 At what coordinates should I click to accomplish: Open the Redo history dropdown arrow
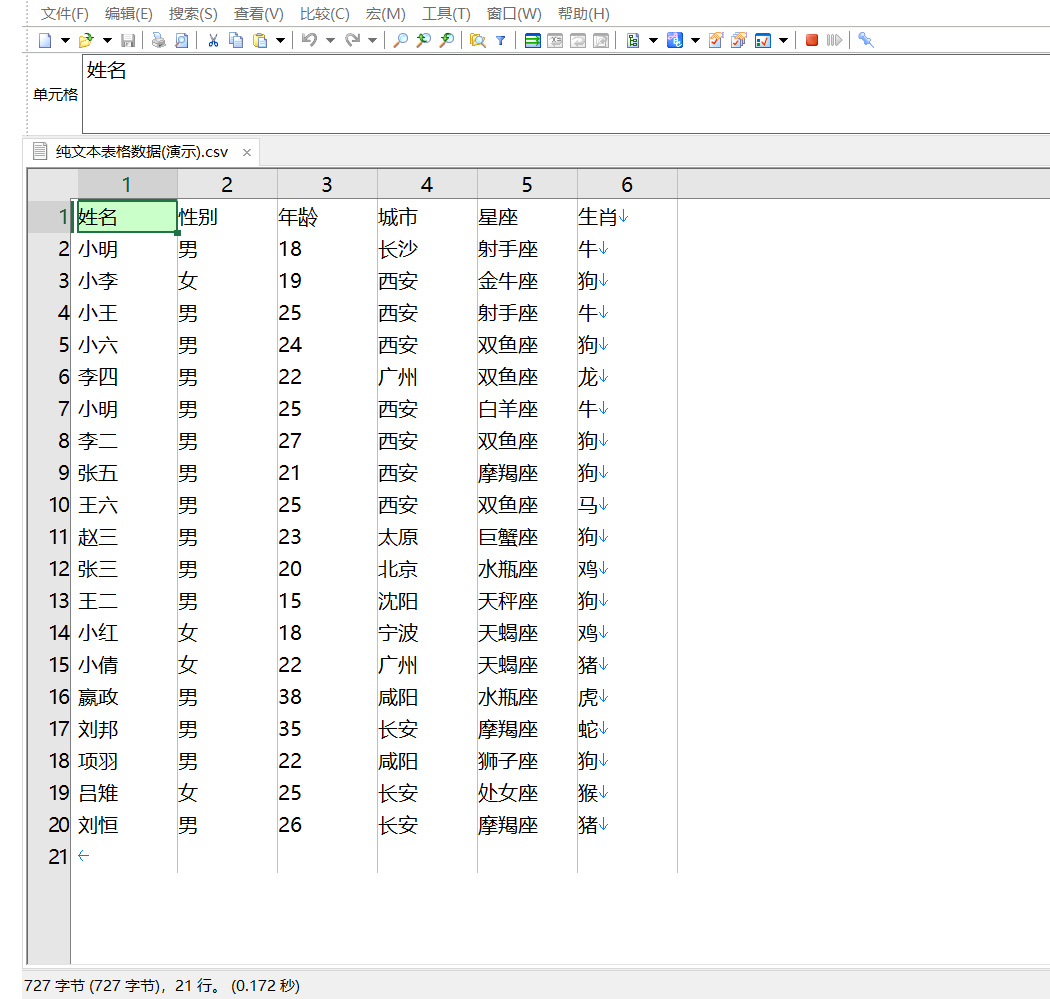[372, 40]
